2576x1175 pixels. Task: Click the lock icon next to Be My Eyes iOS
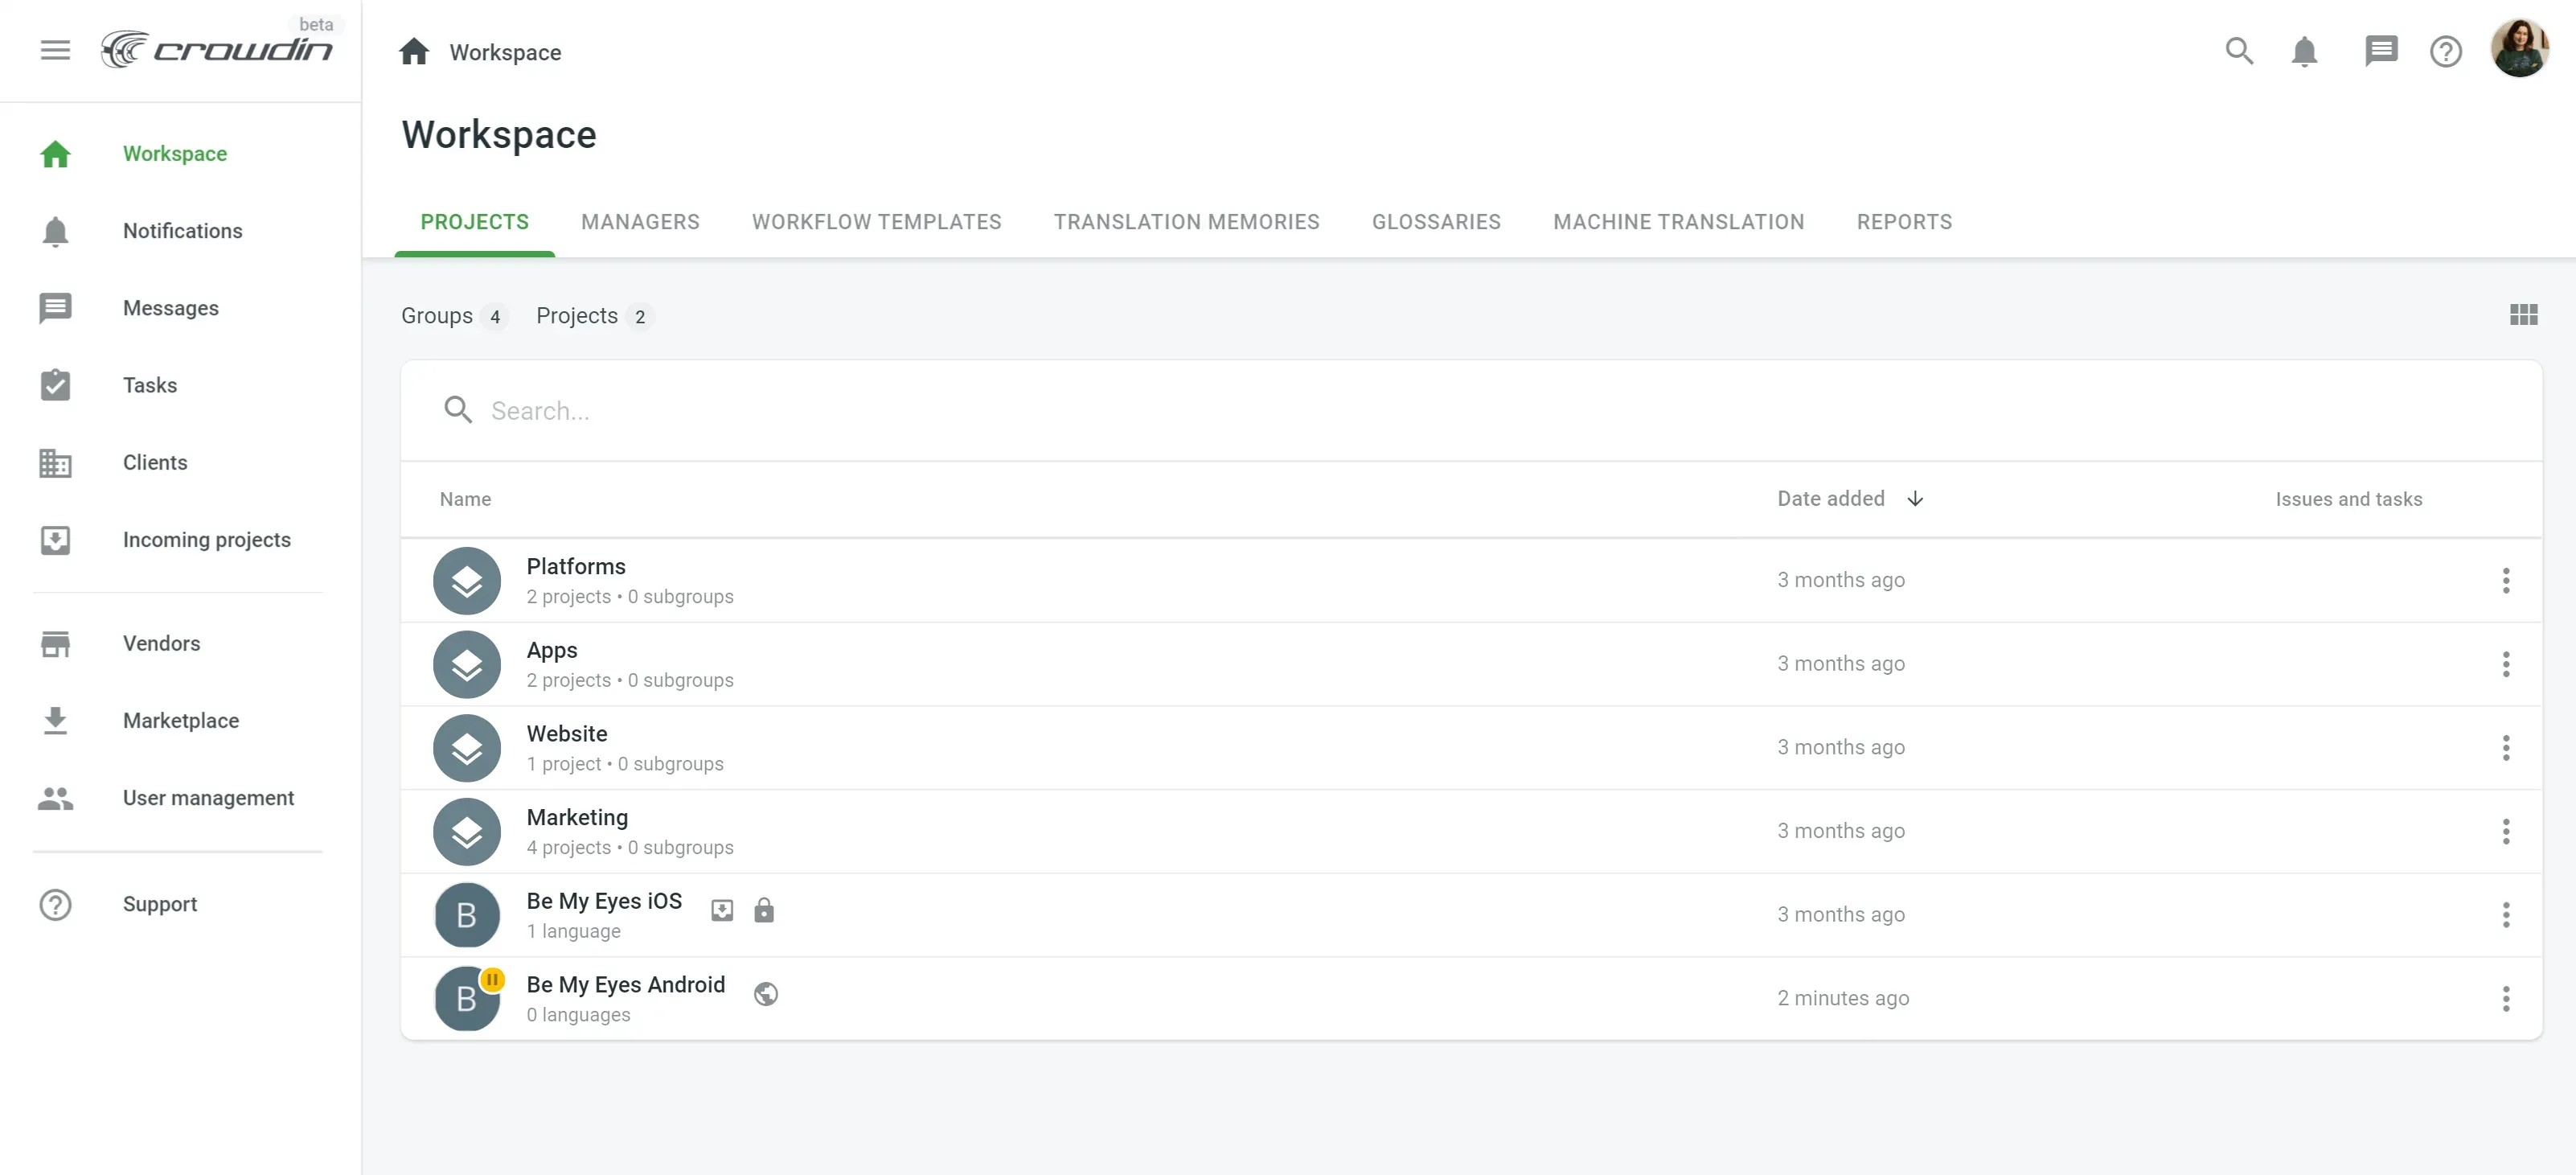tap(764, 910)
